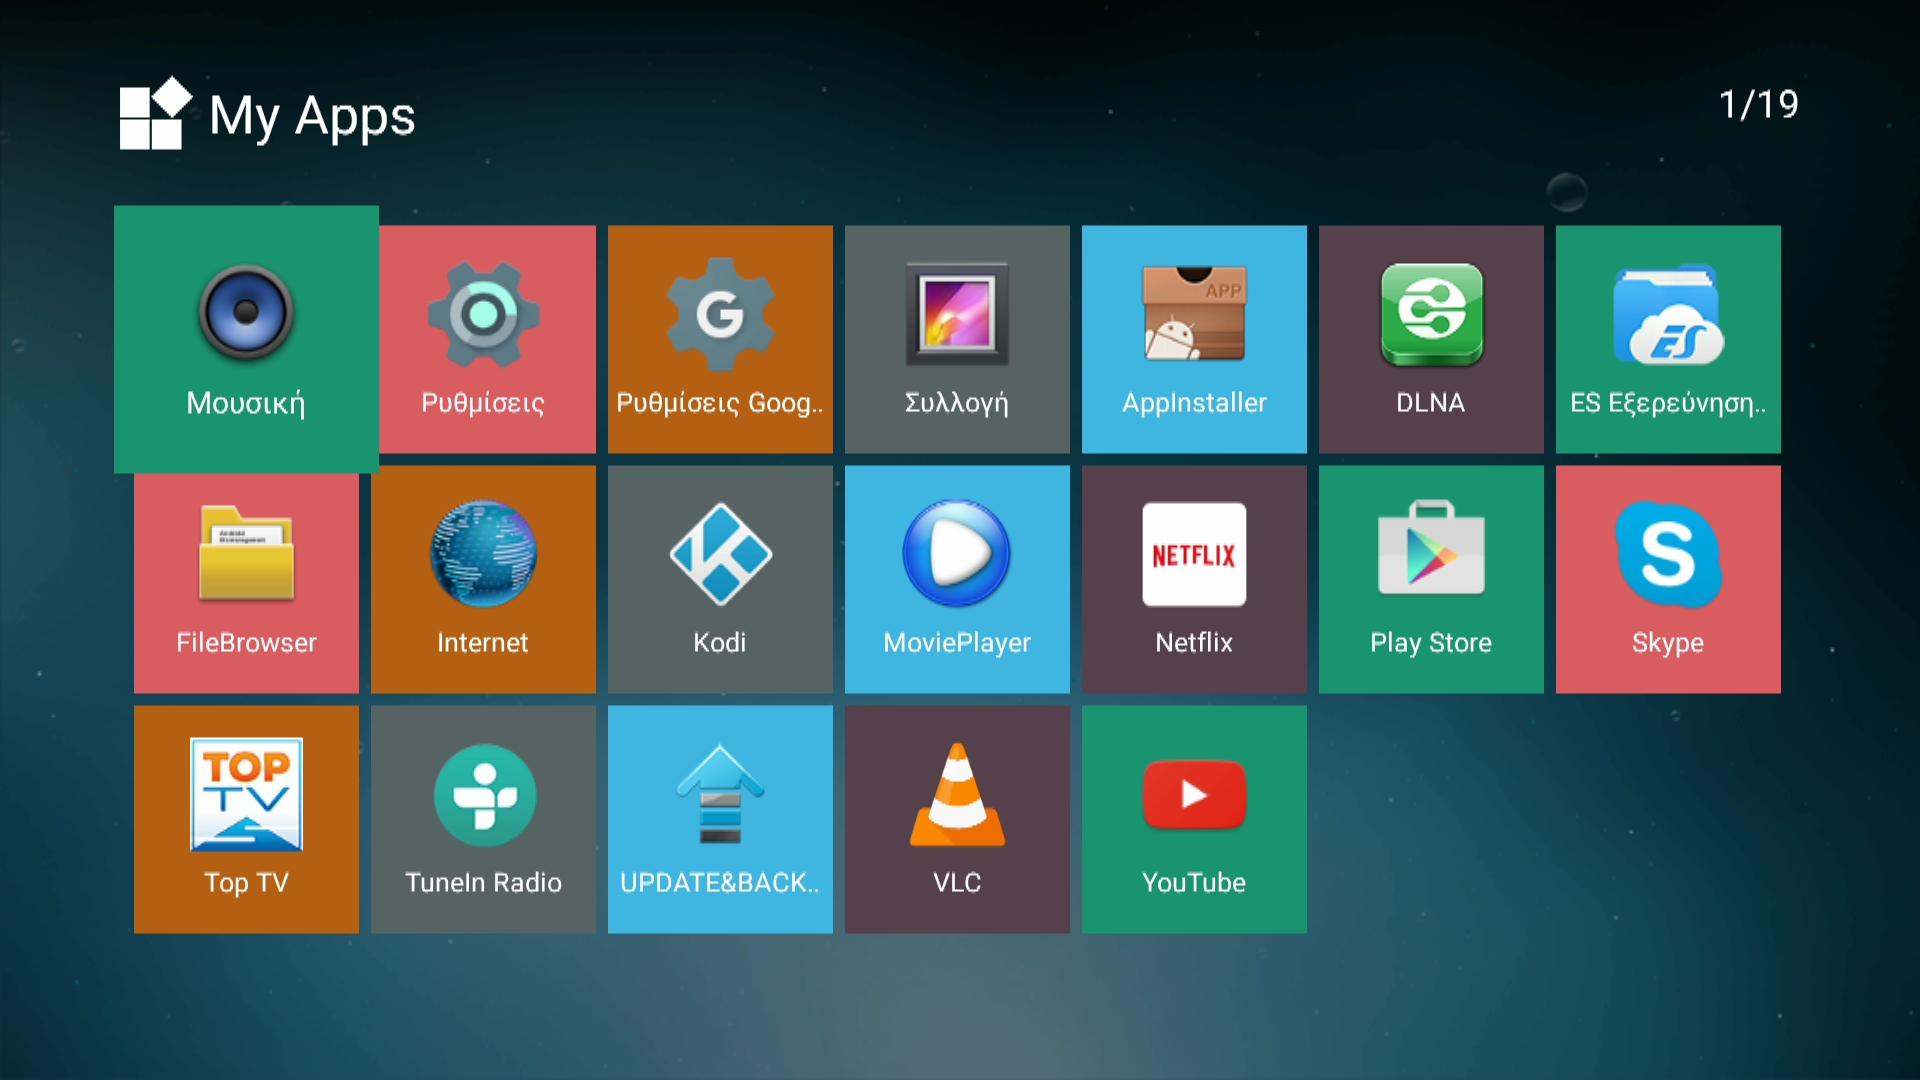Open the FileBrowser app
Screen dimensions: 1920x1080
coord(246,584)
